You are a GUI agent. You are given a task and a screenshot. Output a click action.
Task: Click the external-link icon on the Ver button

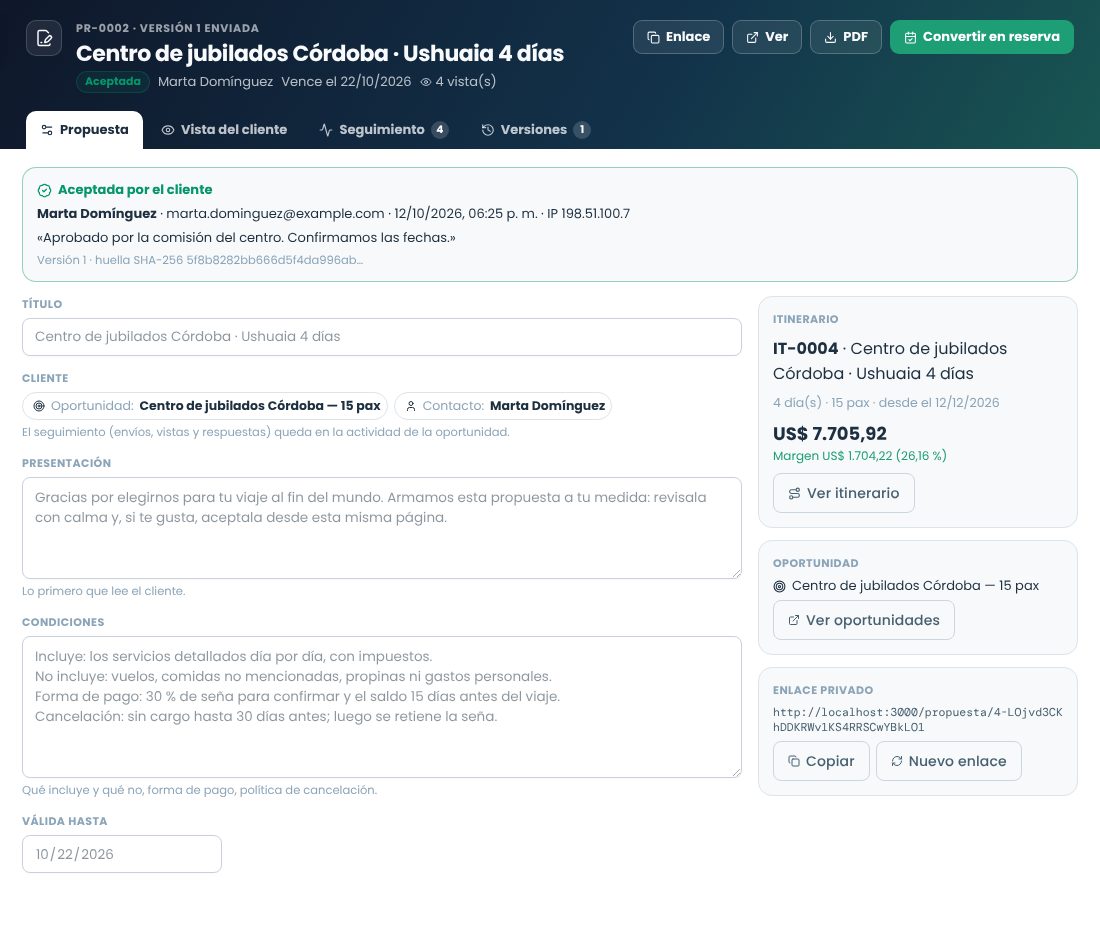(752, 38)
